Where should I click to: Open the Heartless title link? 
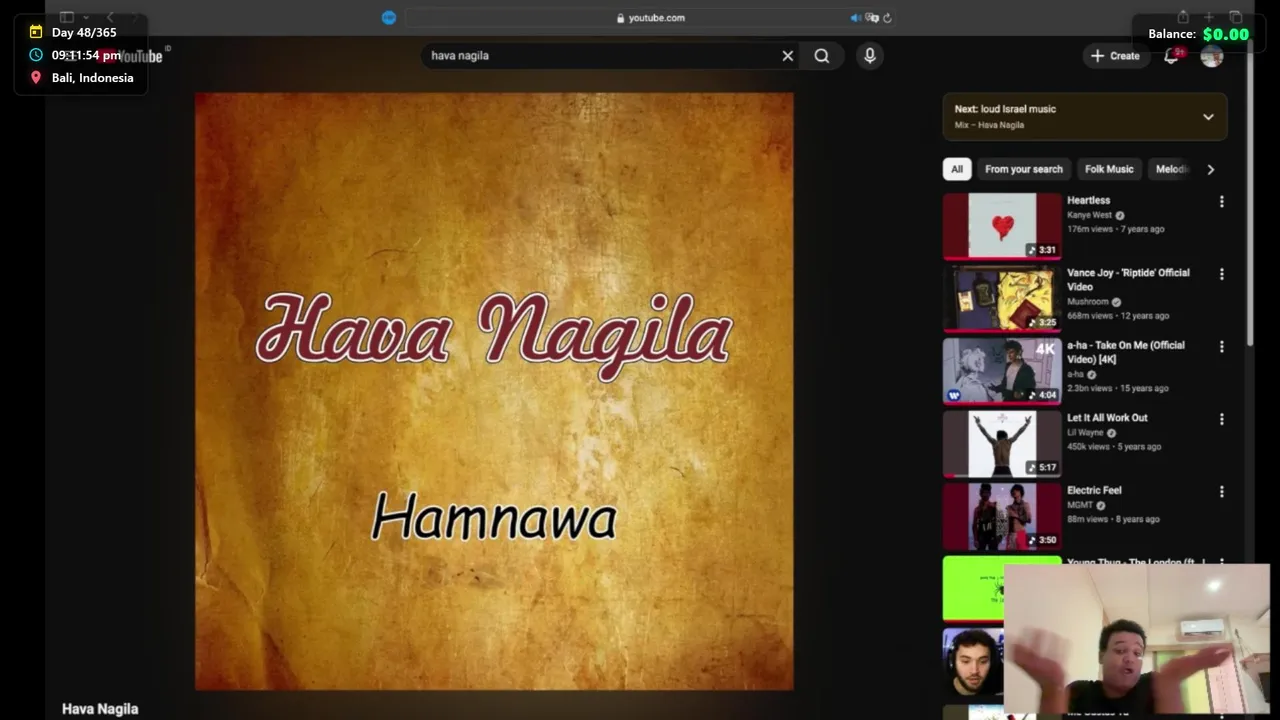pyautogui.click(x=1088, y=200)
